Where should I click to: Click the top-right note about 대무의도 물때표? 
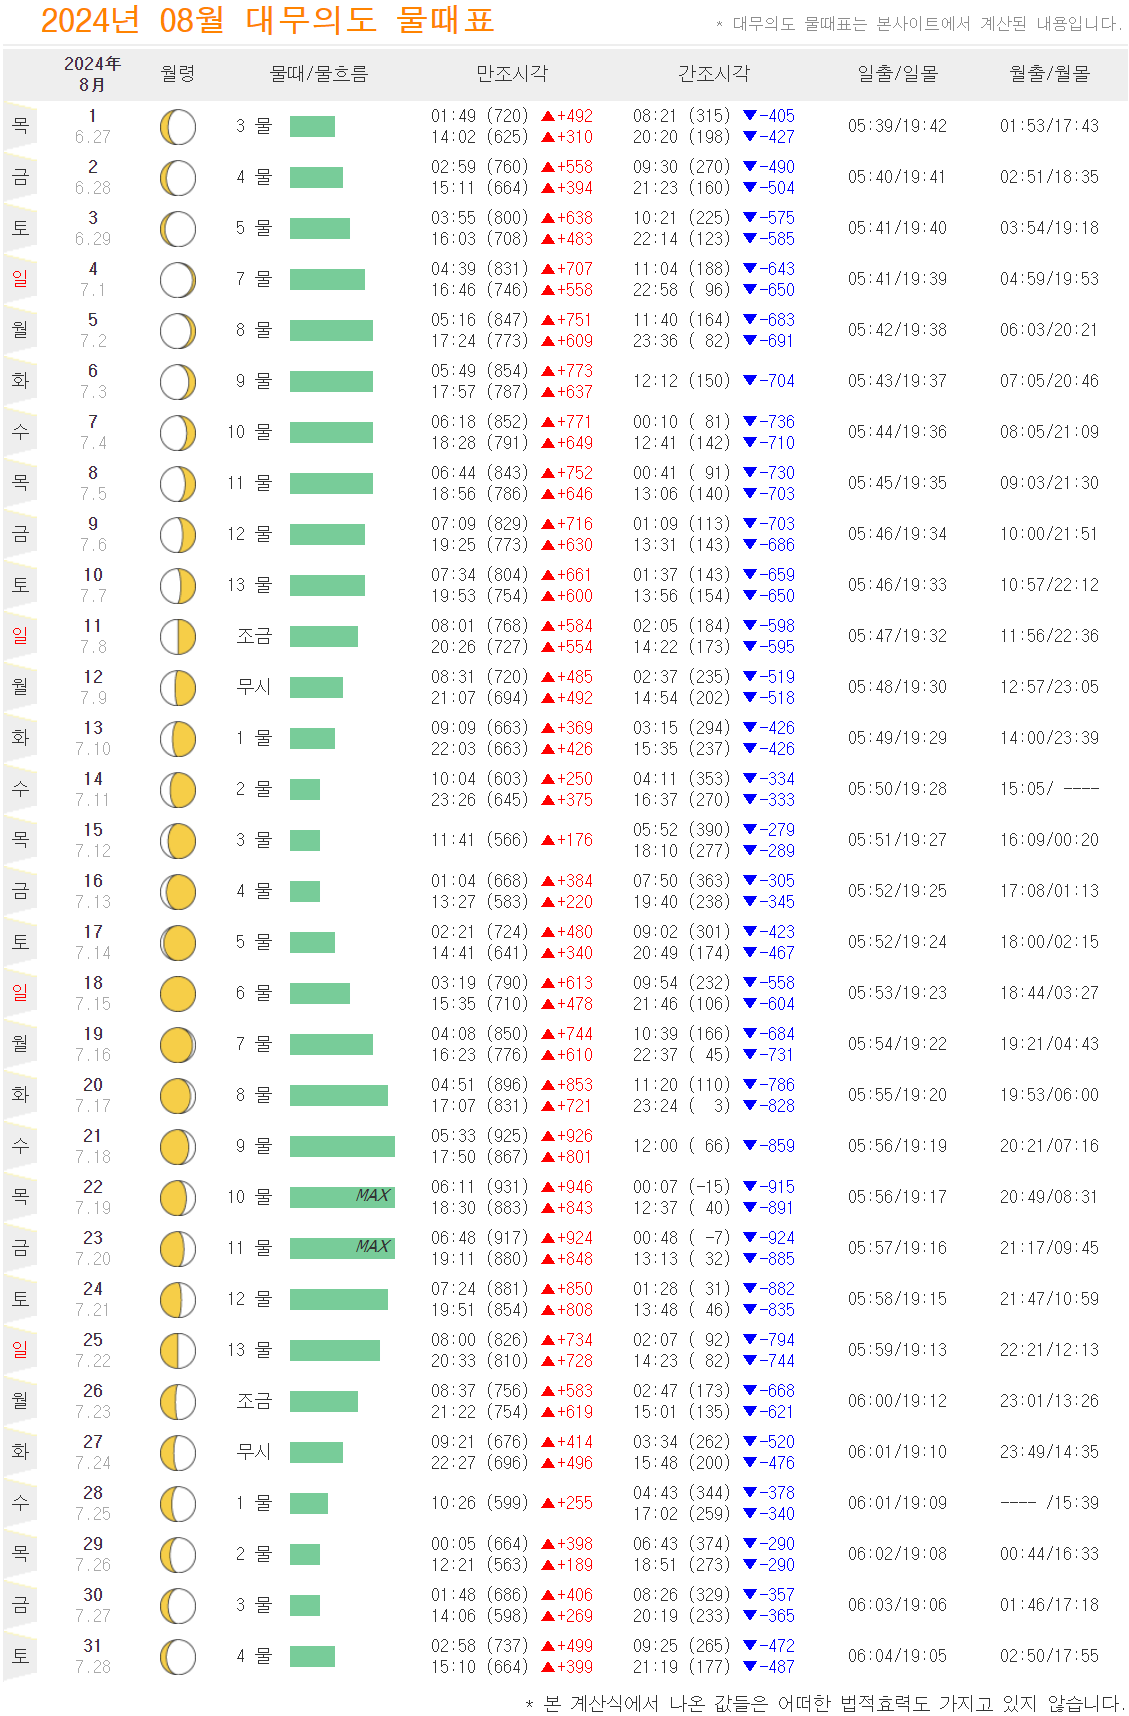919,23
